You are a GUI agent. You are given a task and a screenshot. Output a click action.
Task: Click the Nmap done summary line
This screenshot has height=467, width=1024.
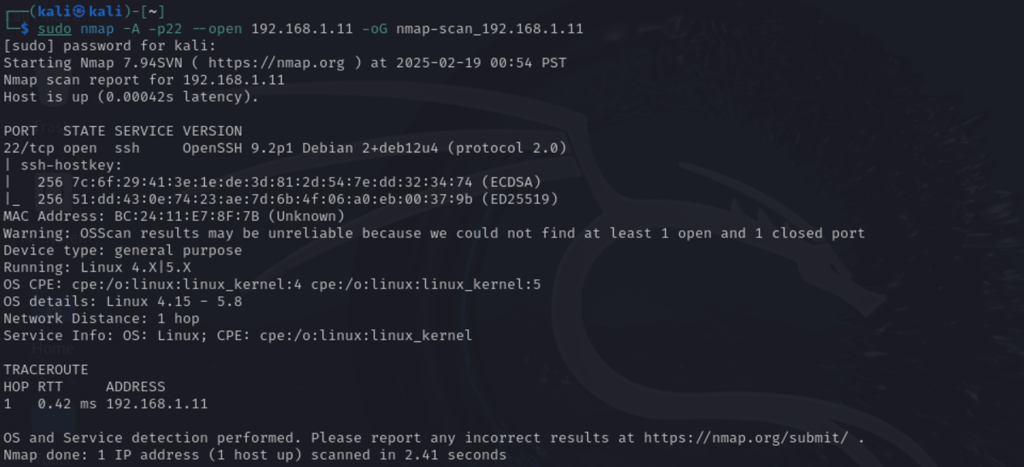[x=255, y=455]
